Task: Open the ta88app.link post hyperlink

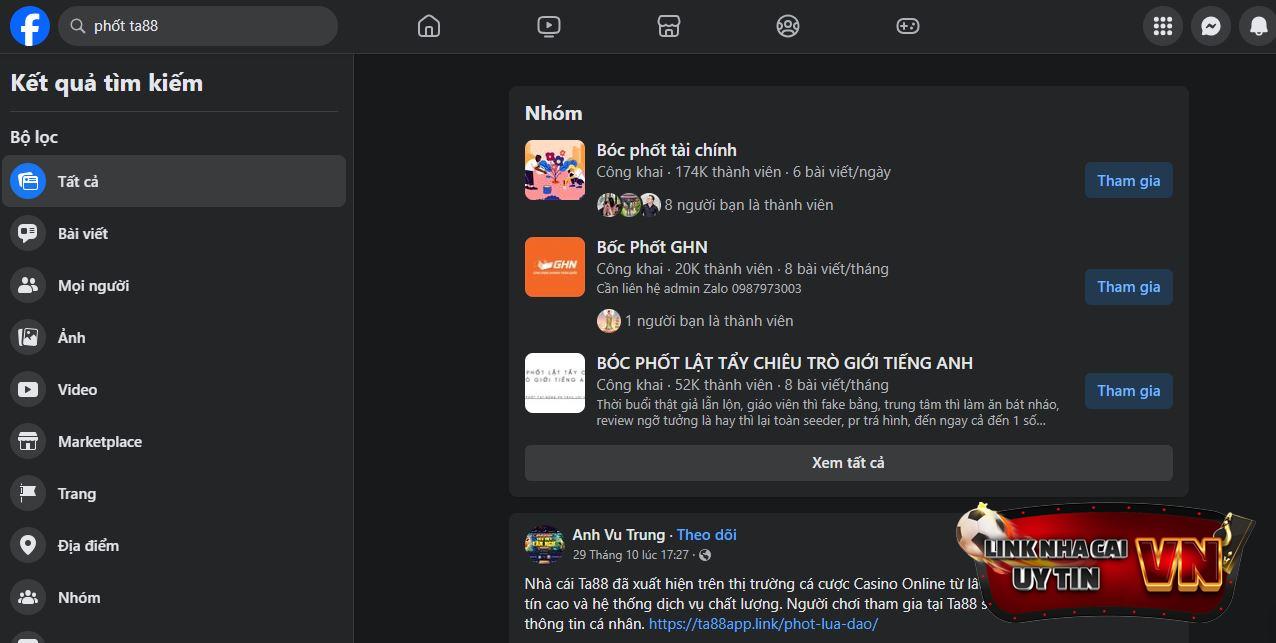Action: [763, 624]
